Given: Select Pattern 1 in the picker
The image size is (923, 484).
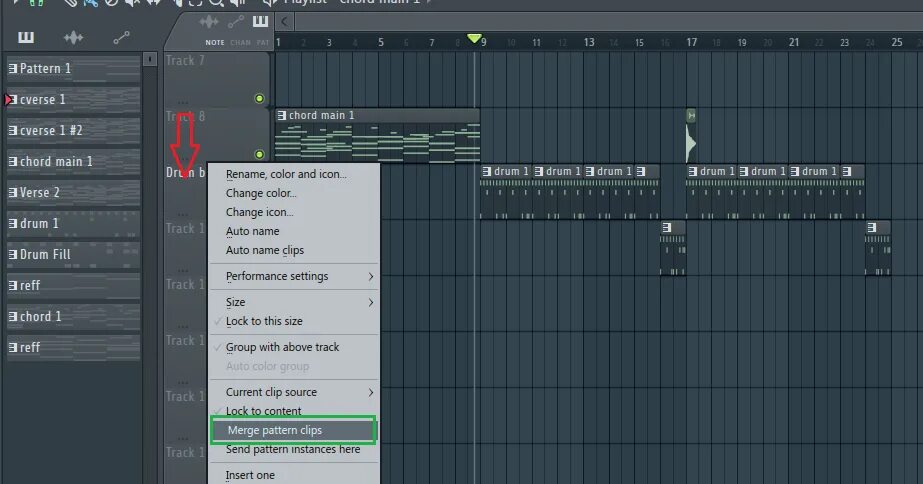Looking at the screenshot, I should 73,68.
